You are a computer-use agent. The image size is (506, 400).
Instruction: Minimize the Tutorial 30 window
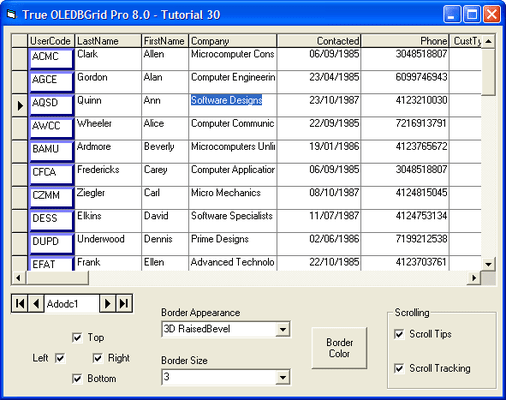coord(452,14)
